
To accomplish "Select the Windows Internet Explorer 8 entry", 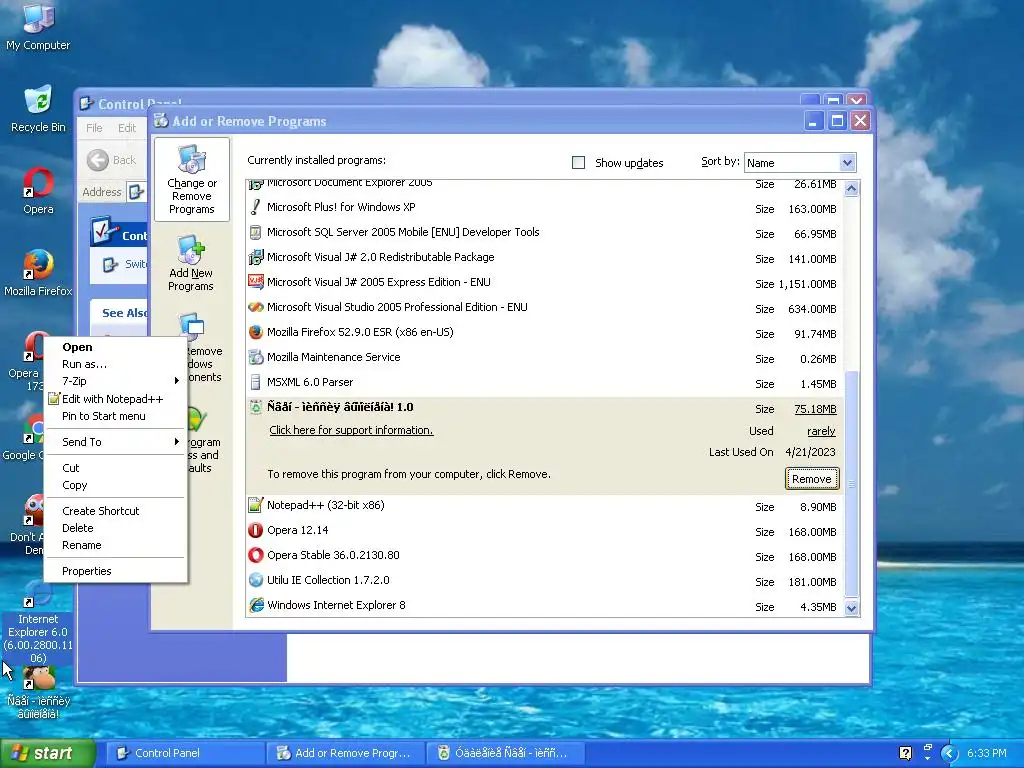I will point(545,605).
